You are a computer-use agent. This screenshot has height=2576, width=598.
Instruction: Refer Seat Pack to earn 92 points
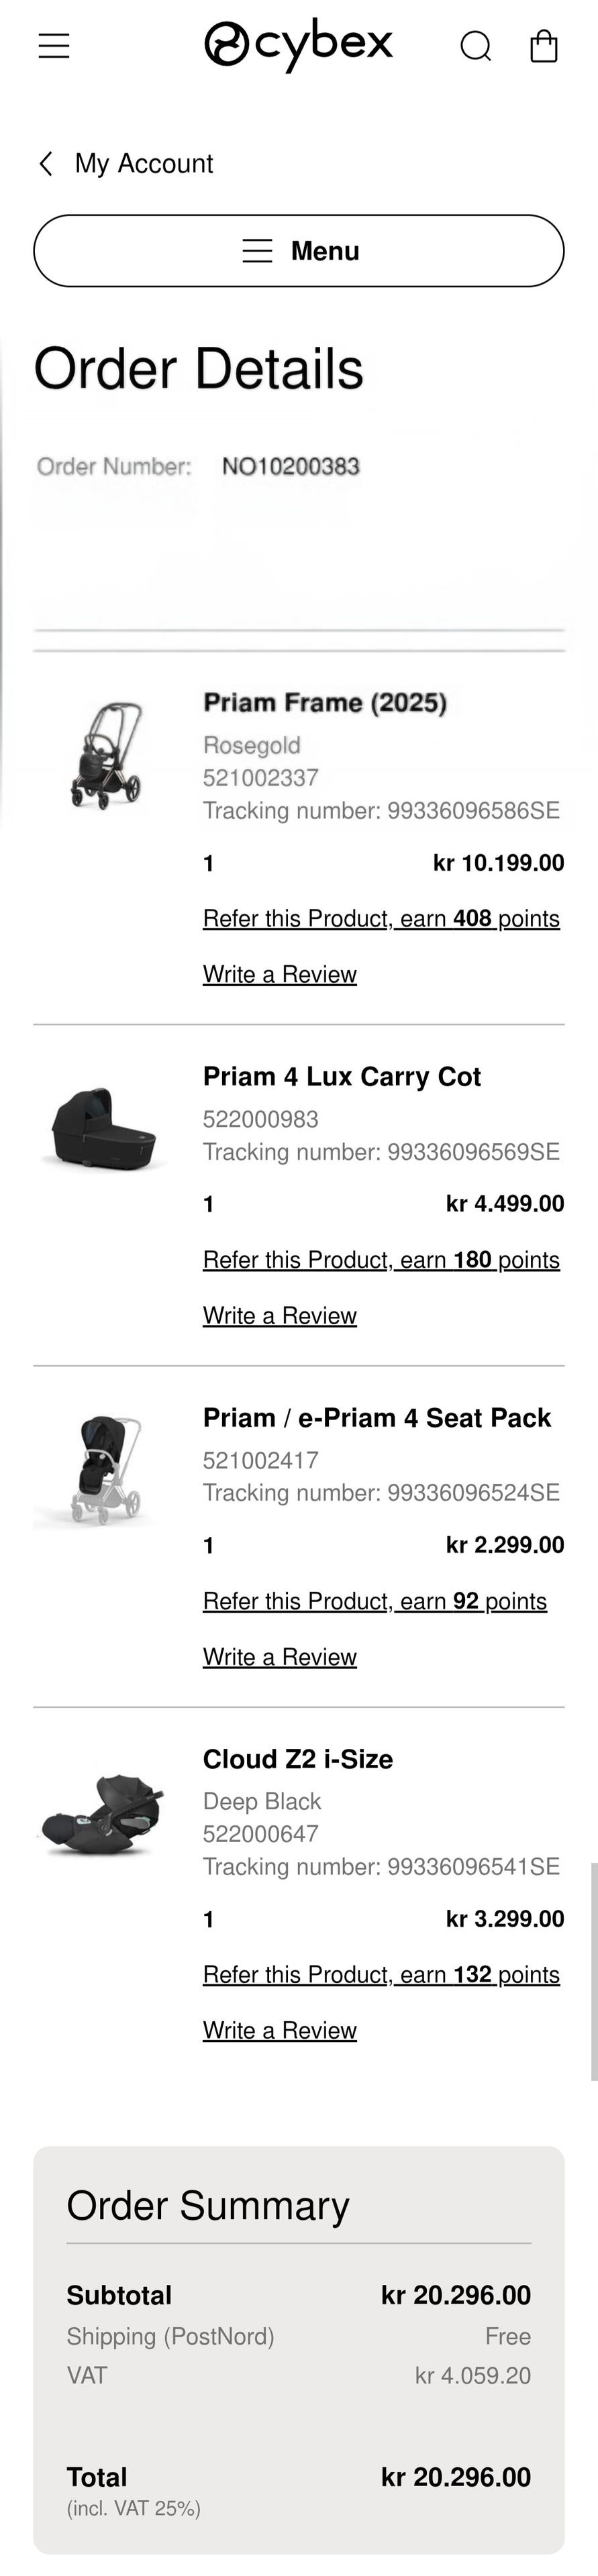[x=375, y=1602]
